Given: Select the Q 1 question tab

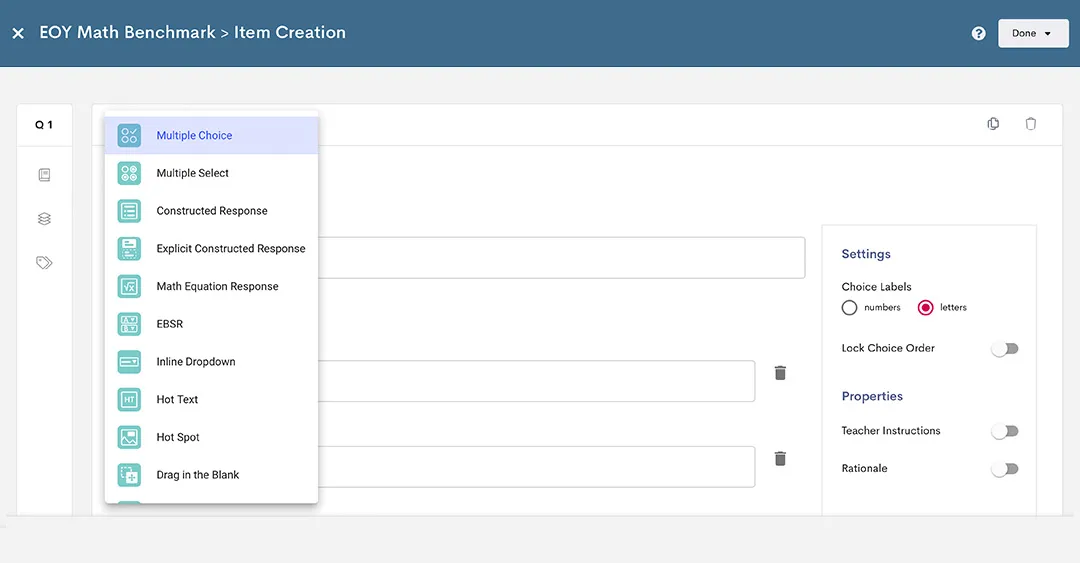Looking at the screenshot, I should [44, 125].
